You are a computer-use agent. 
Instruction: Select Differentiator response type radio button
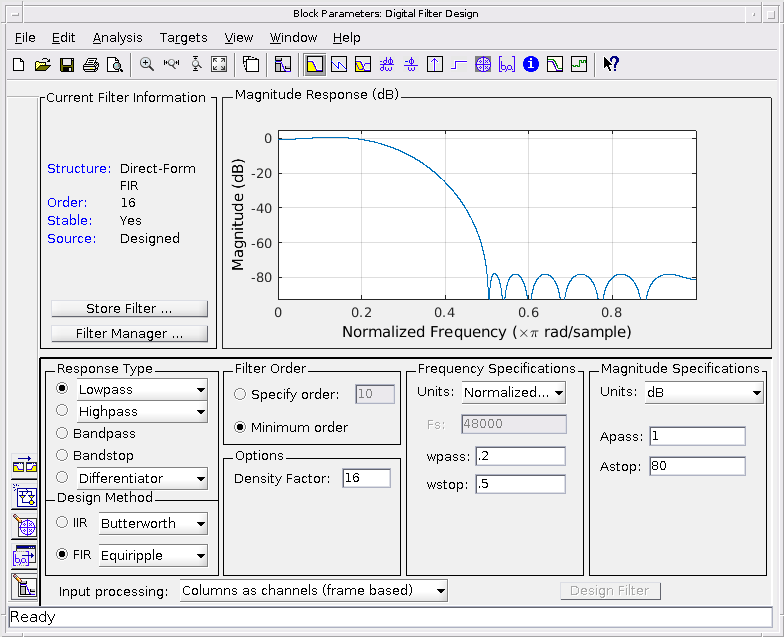[62, 478]
